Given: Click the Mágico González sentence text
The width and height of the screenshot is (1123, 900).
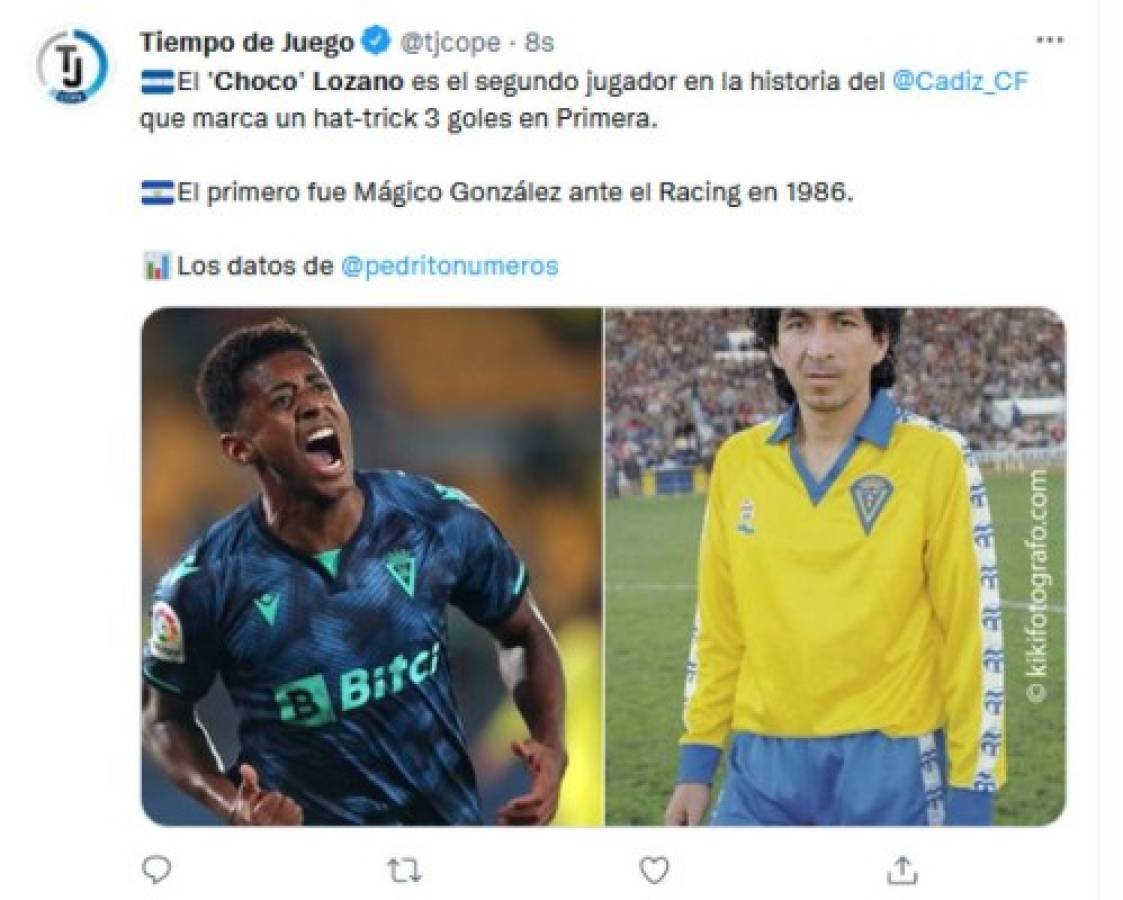Looking at the screenshot, I should 516,193.
